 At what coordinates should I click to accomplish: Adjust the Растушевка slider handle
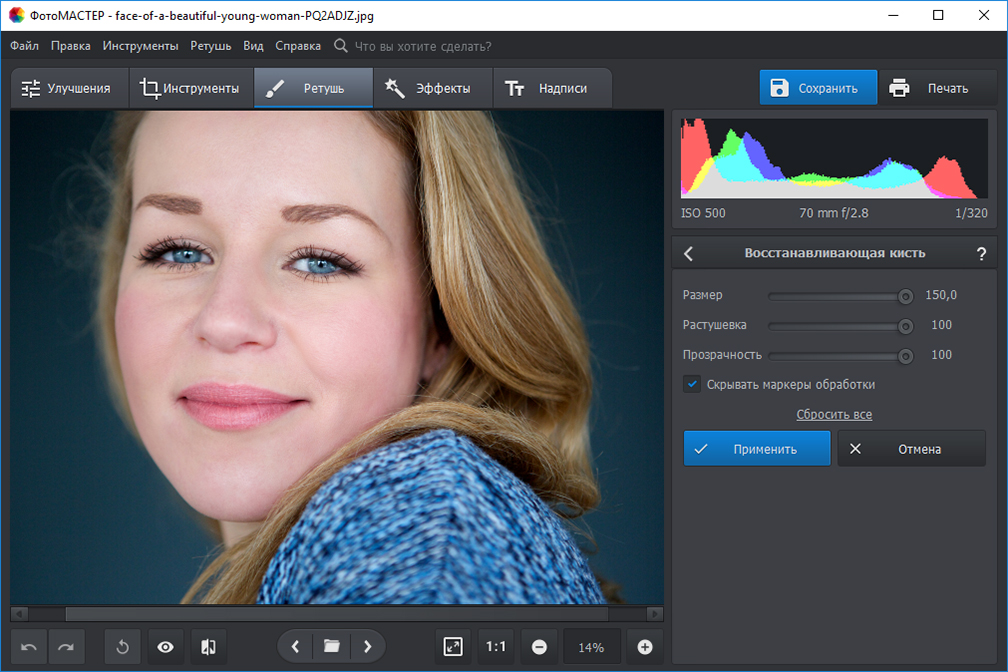(905, 326)
